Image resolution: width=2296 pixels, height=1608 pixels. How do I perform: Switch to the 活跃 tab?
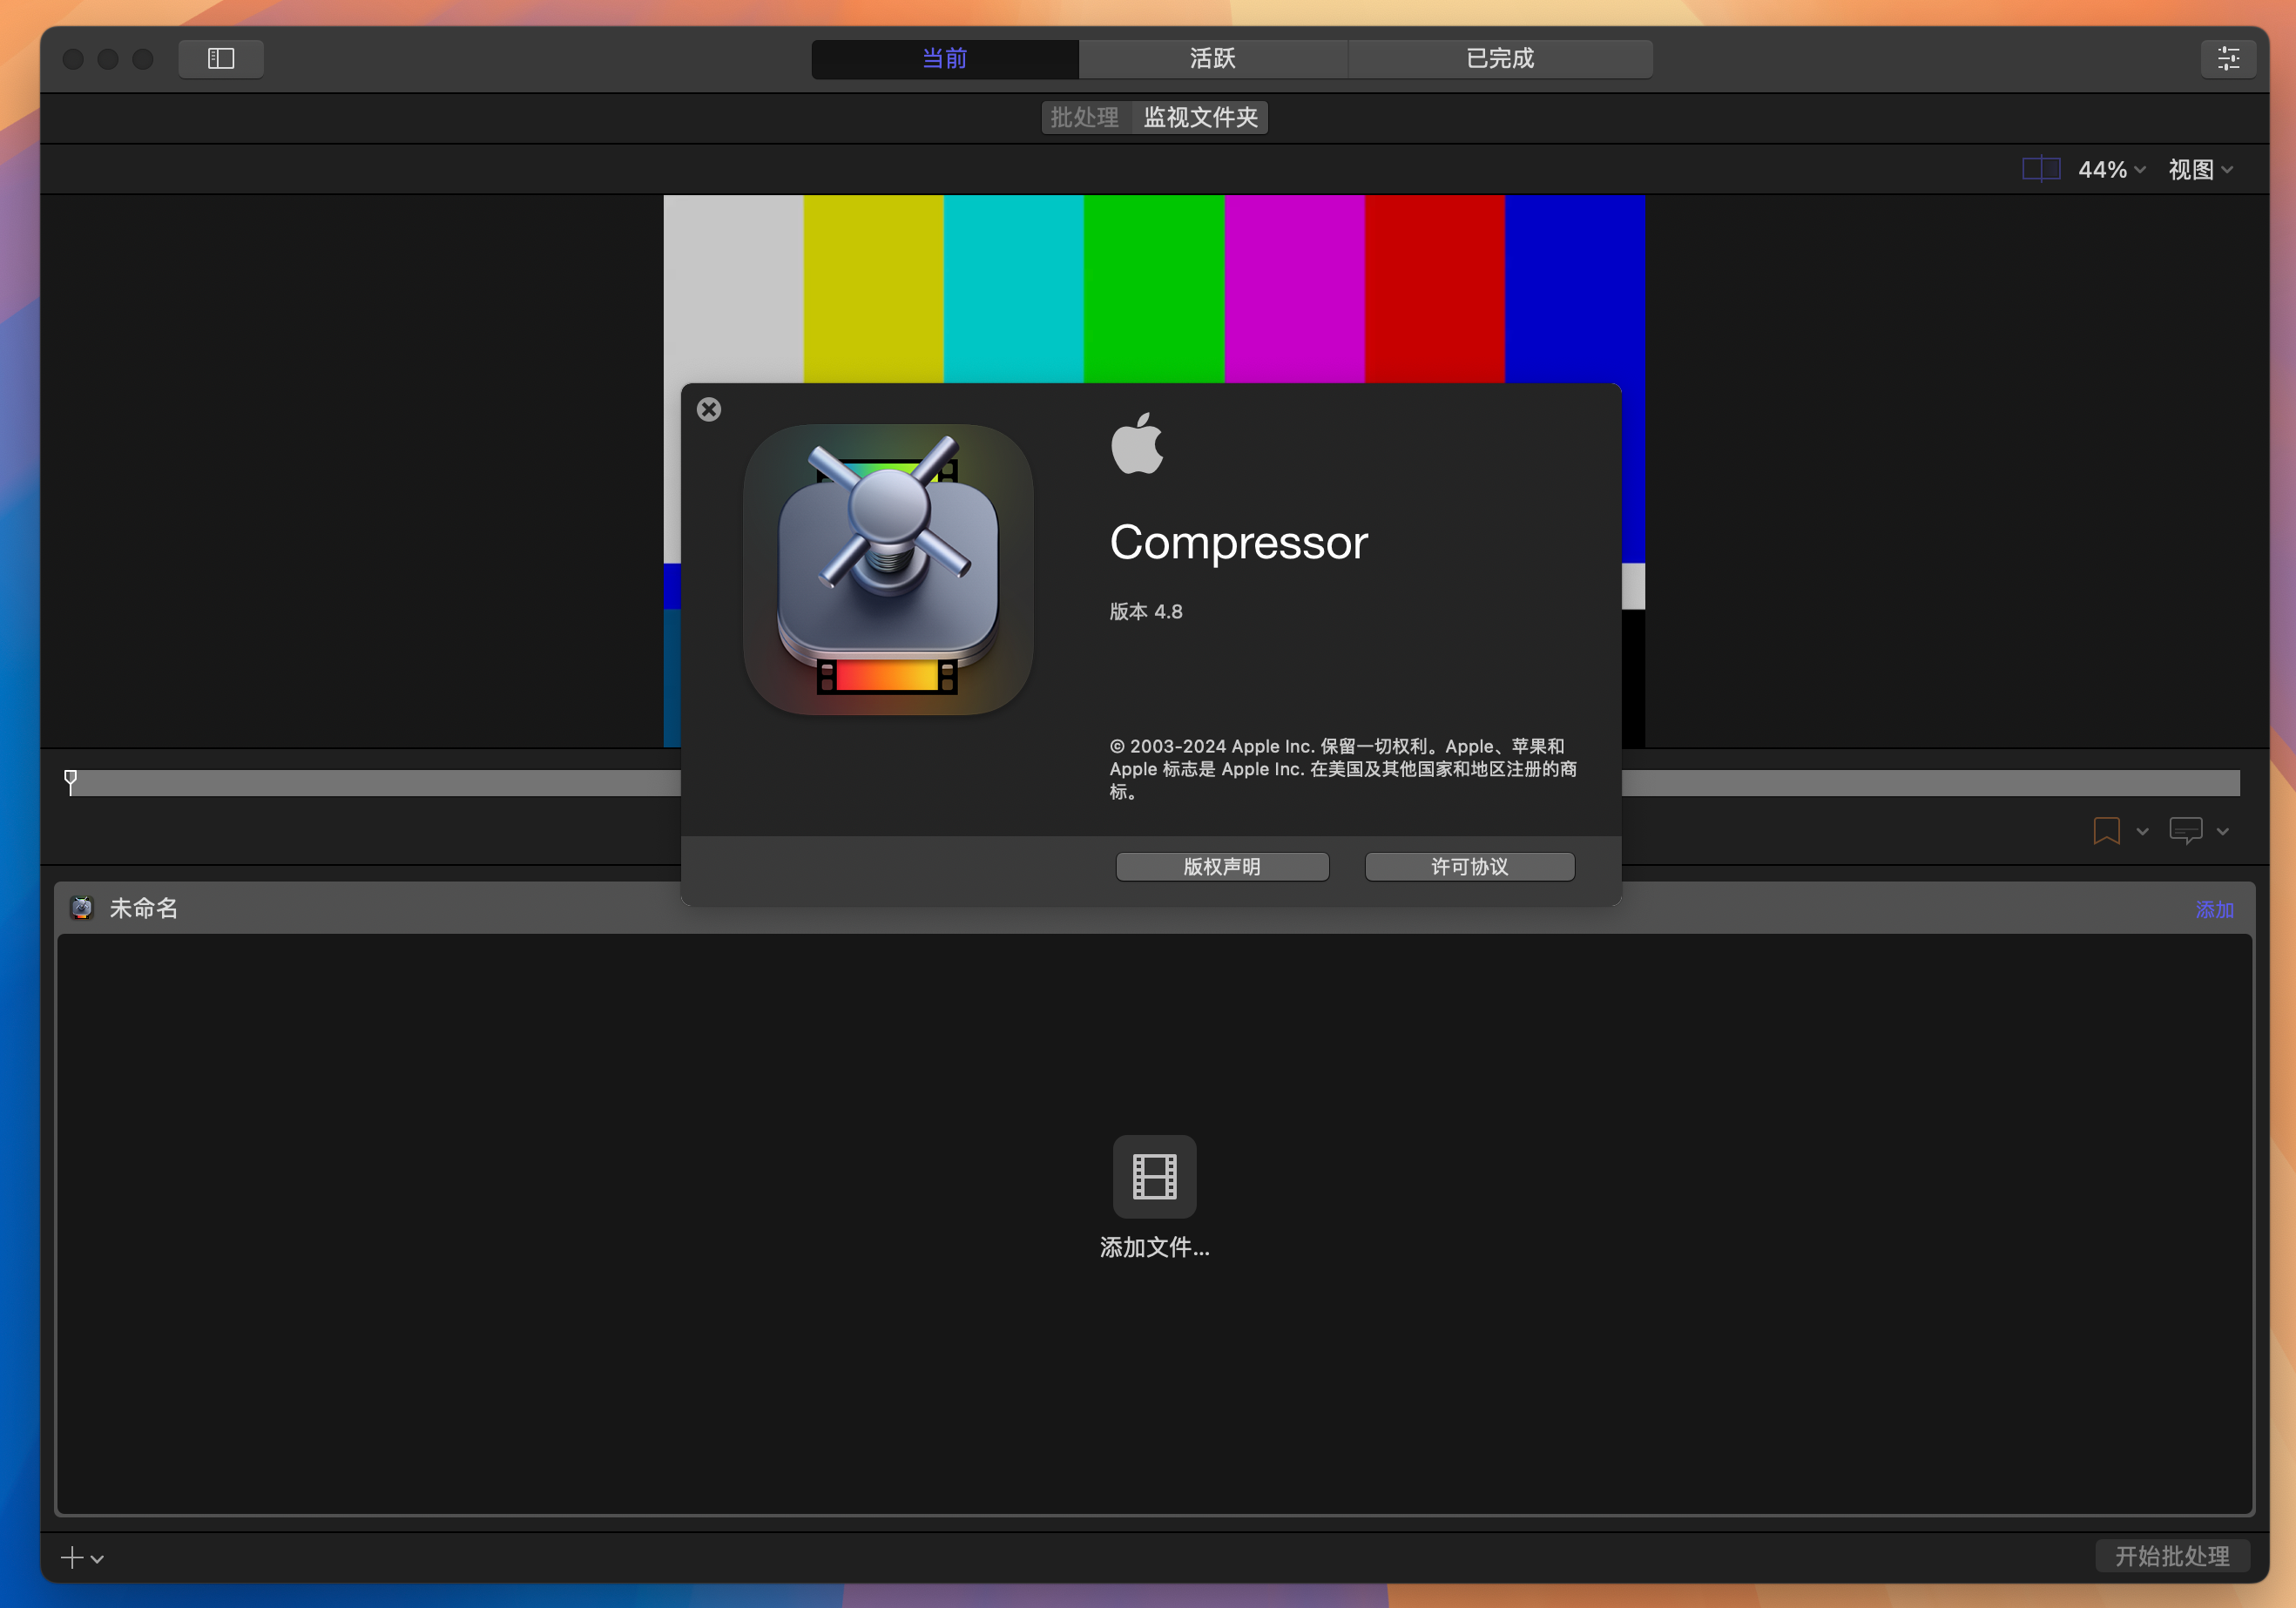[x=1213, y=58]
